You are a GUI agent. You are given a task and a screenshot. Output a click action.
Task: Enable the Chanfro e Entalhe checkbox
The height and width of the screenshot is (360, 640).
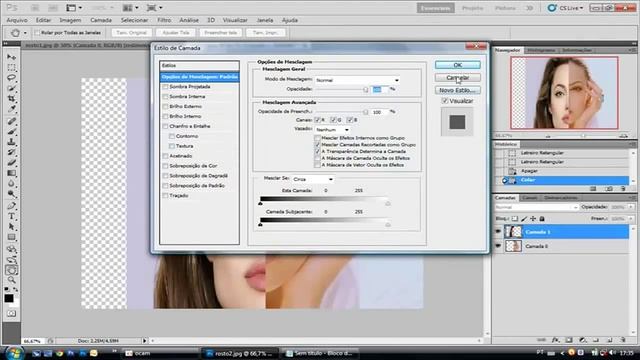165,127
